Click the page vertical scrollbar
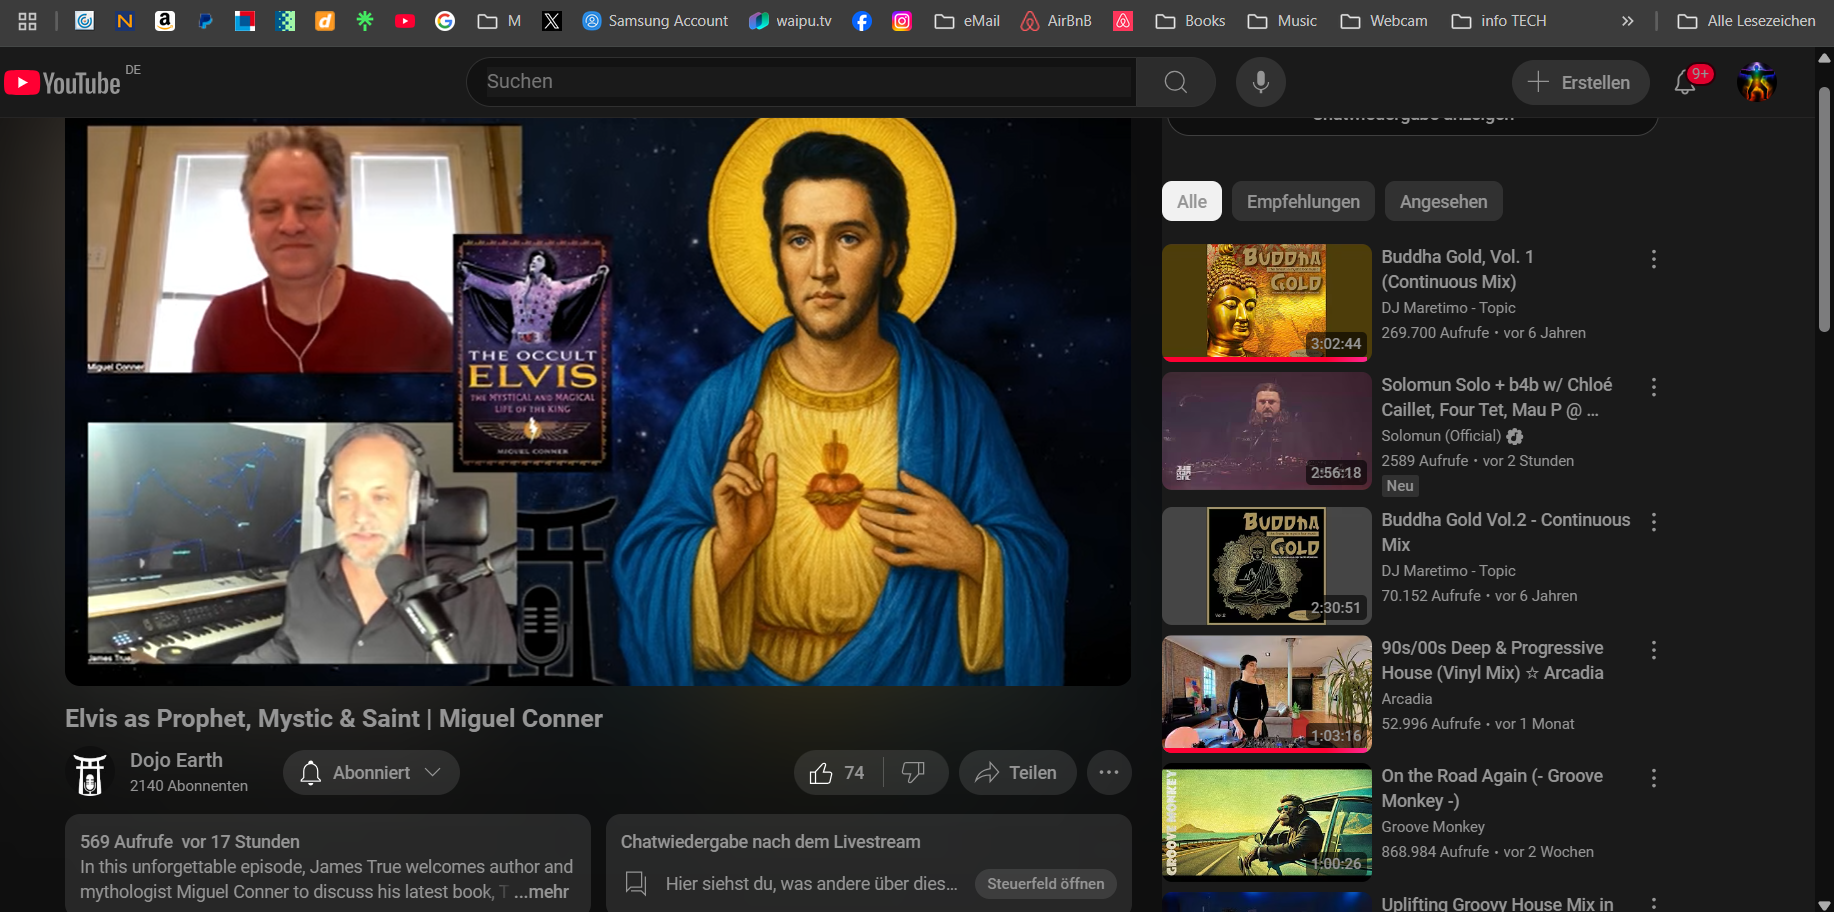This screenshot has width=1834, height=912. click(1824, 210)
